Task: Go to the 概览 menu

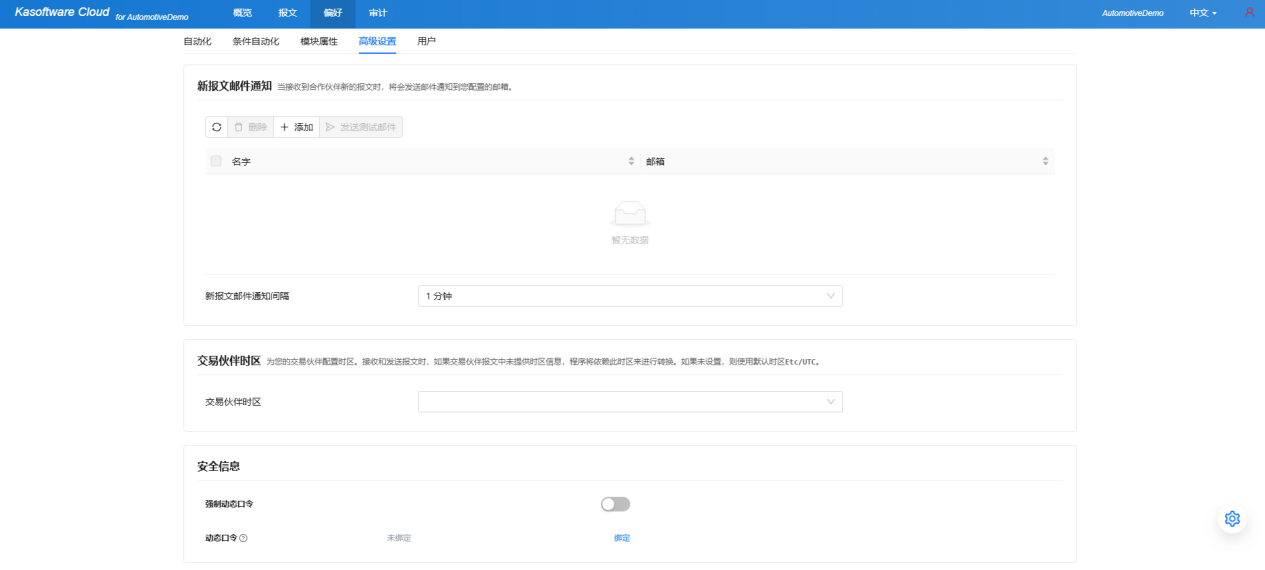Action: coord(242,13)
